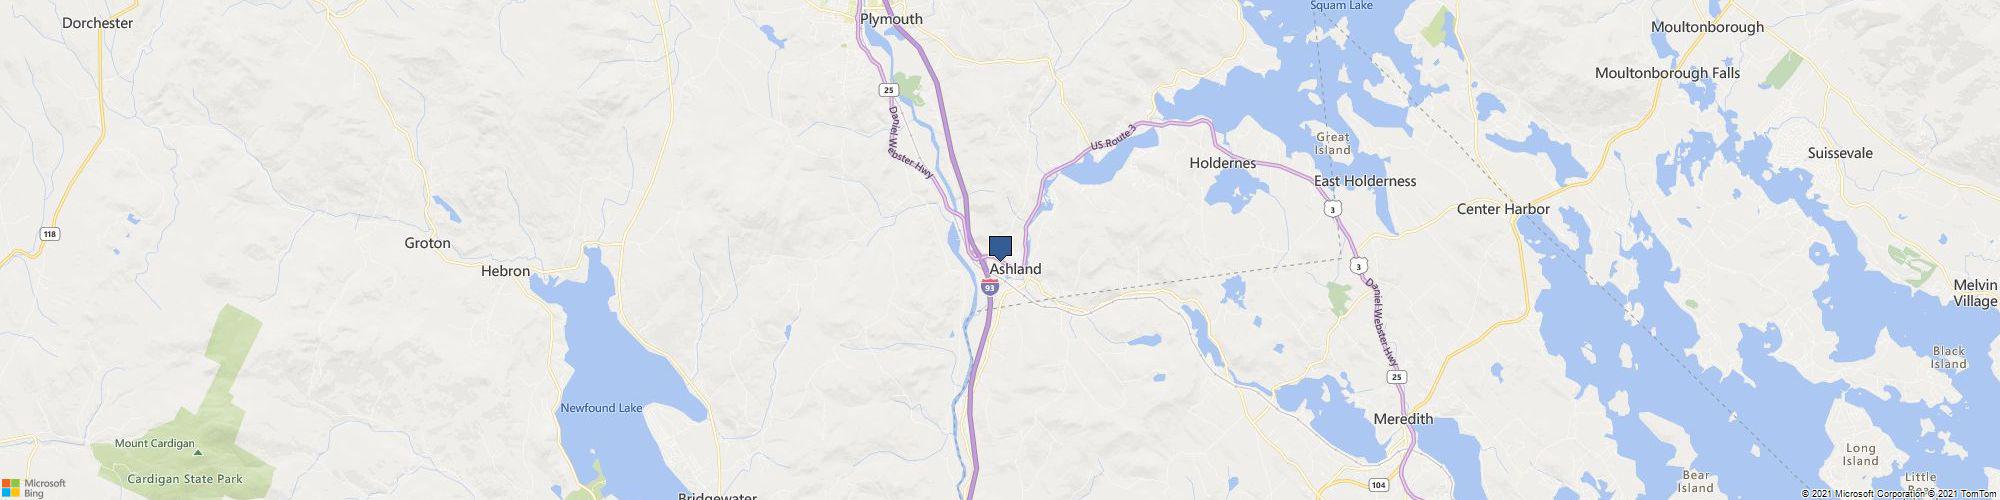Click the Route 118 shield marker
Viewport: 2000px width, 500px height.
tap(49, 234)
